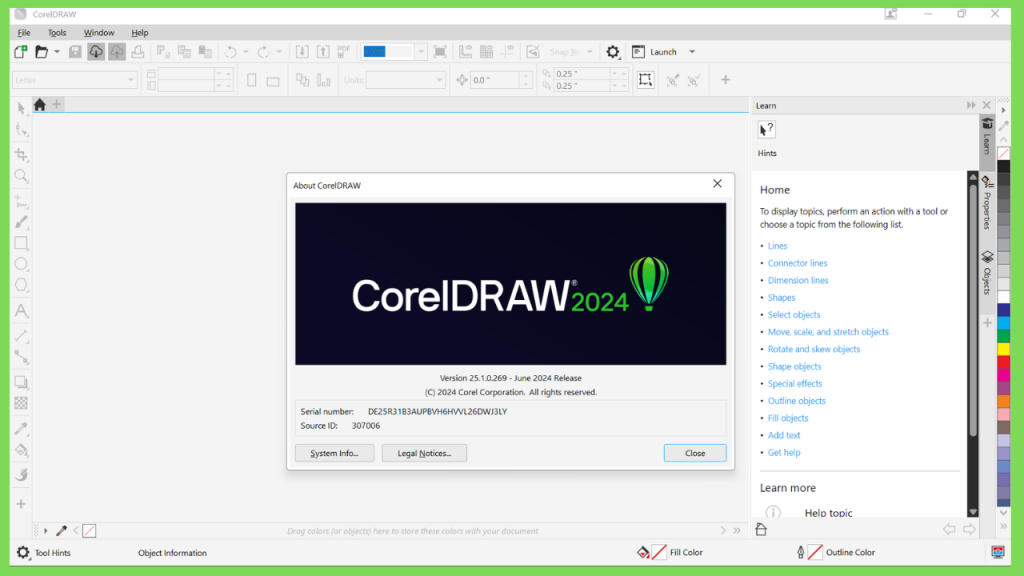Expand the undo history dropdown arrow
This screenshot has height=576, width=1024.
[x=246, y=52]
